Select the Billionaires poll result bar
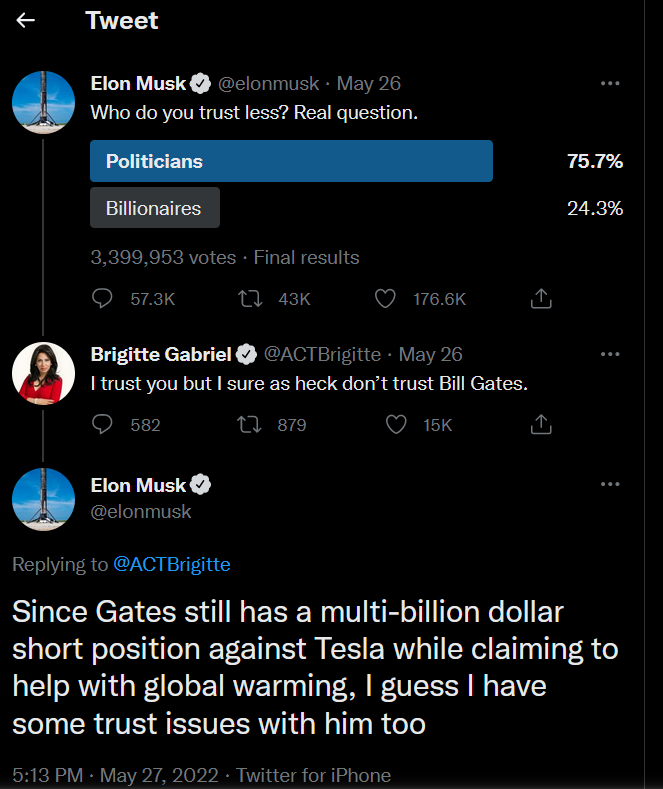This screenshot has width=663, height=789. pos(155,208)
